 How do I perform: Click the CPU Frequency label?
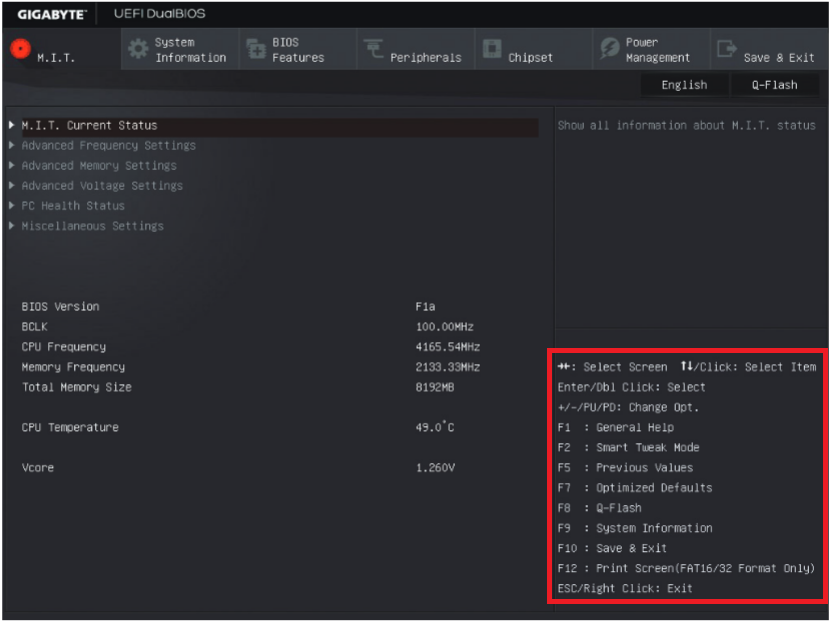[64, 347]
